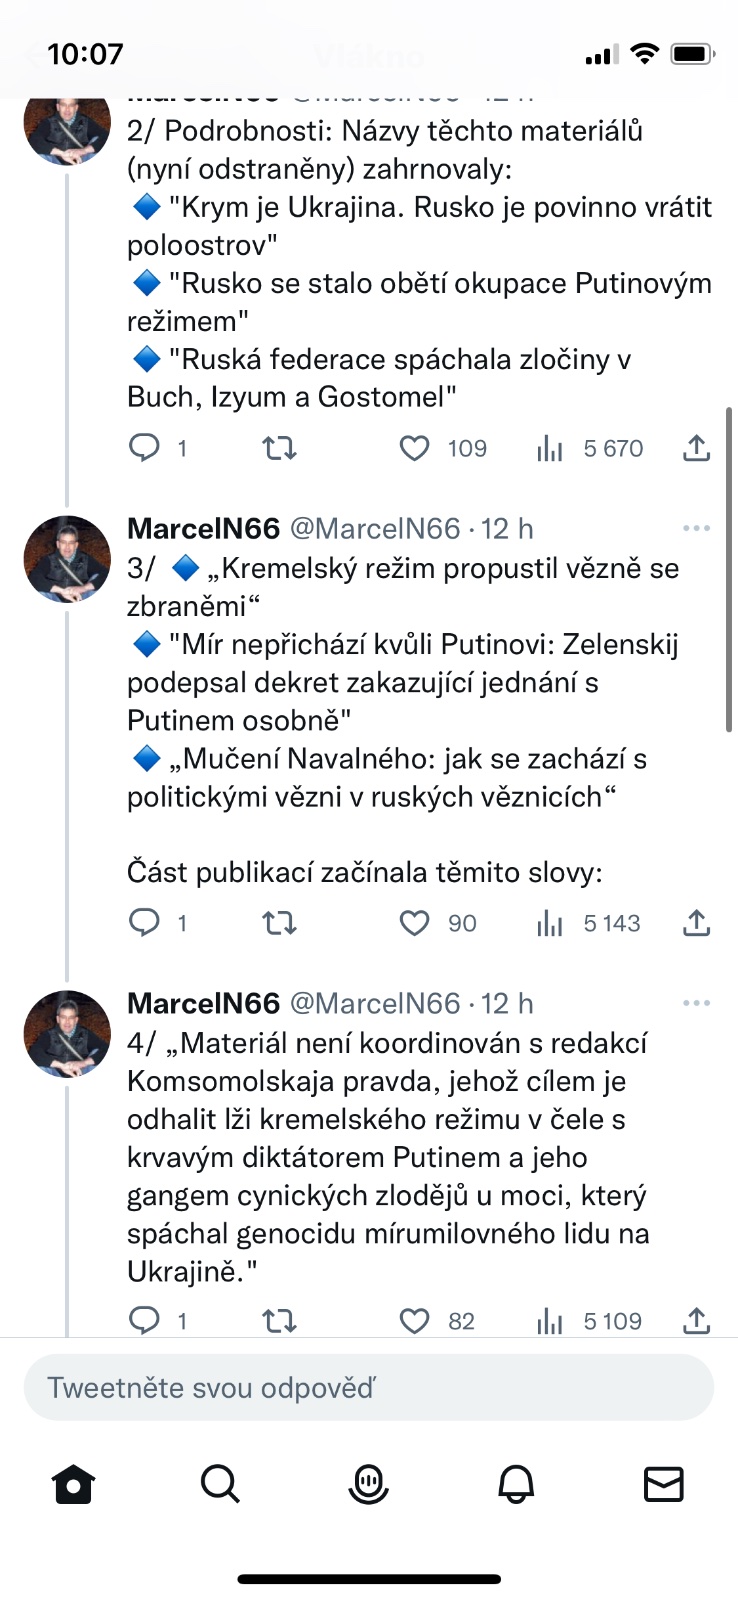Open the Spaces tab

pyautogui.click(x=368, y=1484)
